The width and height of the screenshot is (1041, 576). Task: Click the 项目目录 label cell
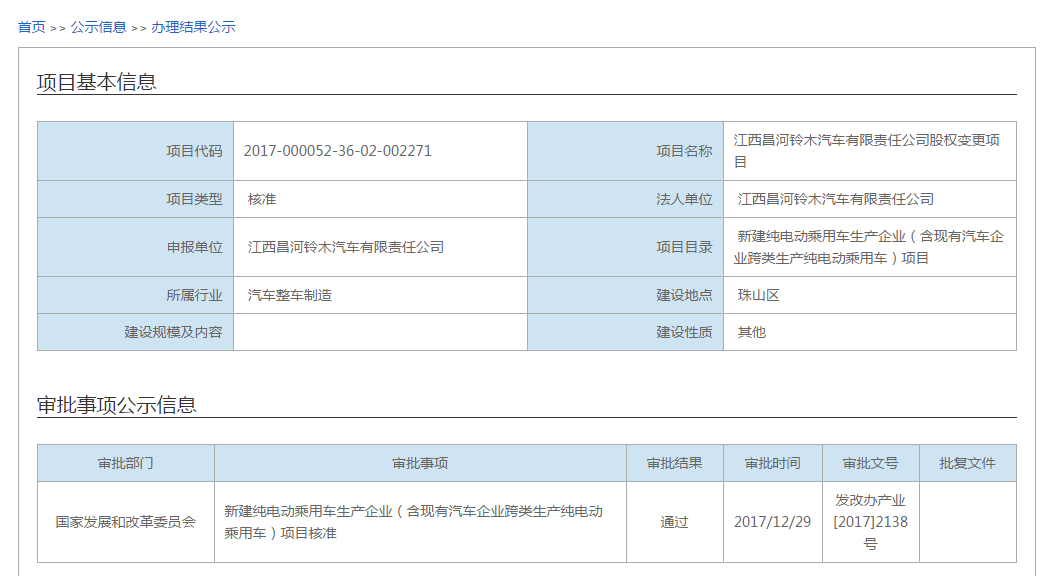[625, 247]
